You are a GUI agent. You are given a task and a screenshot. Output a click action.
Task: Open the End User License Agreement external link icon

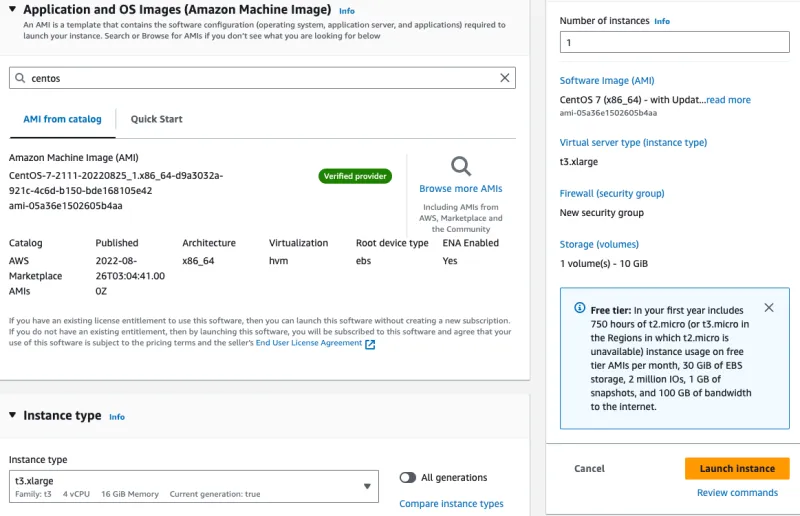(370, 344)
